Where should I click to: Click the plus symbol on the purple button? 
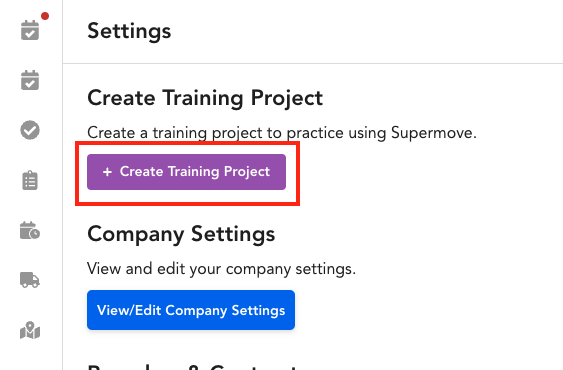pos(107,172)
